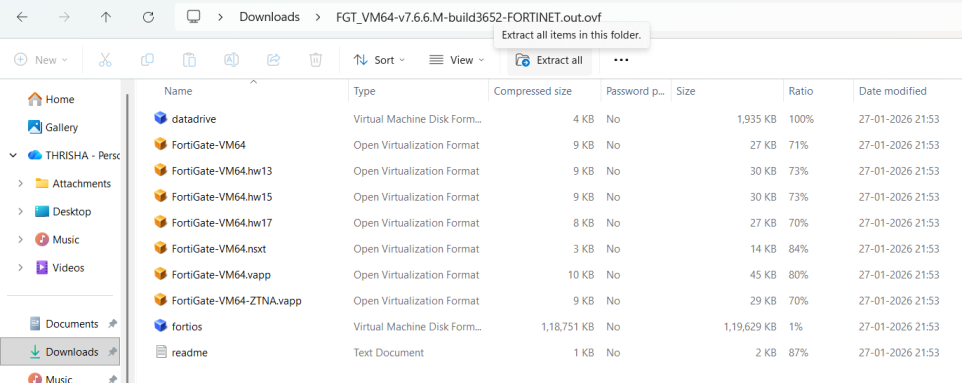Click the Delete trash icon

coord(315,60)
